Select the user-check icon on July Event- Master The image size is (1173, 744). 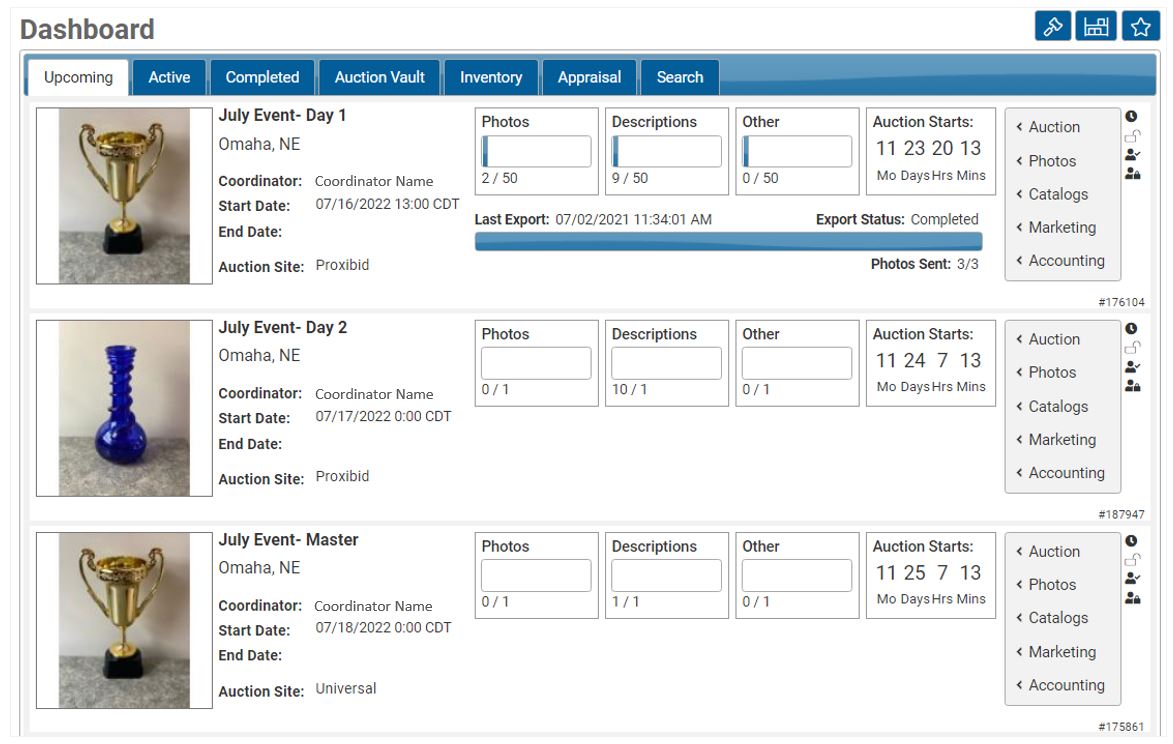point(1133,578)
